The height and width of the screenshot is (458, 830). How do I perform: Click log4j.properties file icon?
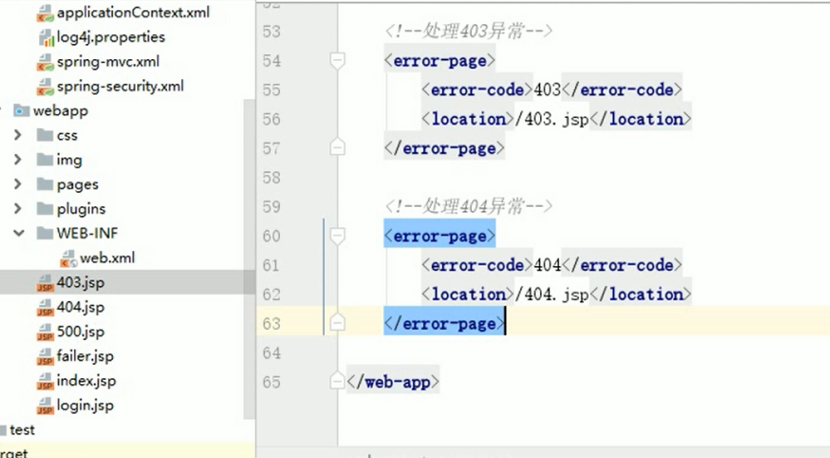click(46, 38)
